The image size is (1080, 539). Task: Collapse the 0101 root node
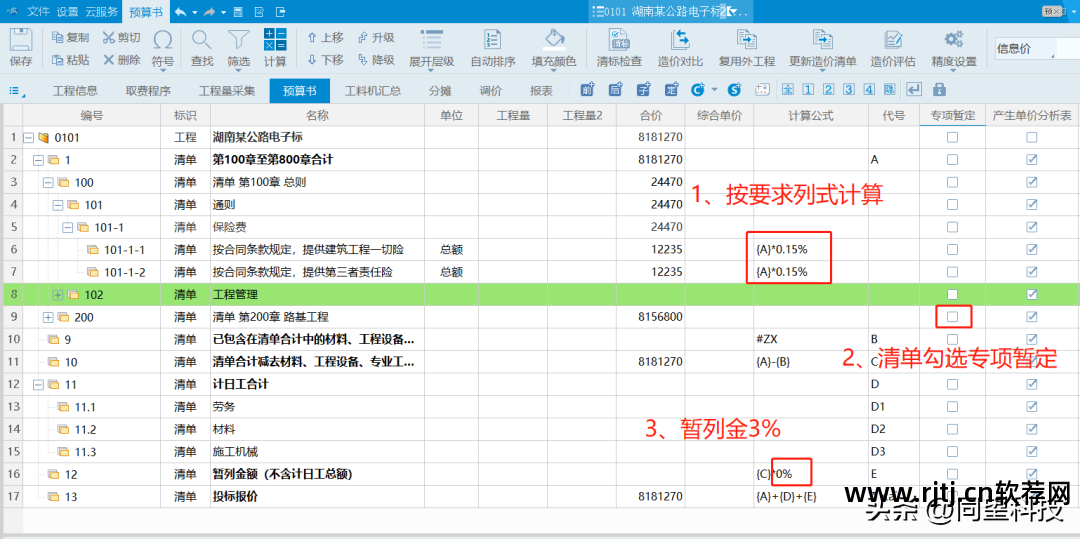point(28,138)
